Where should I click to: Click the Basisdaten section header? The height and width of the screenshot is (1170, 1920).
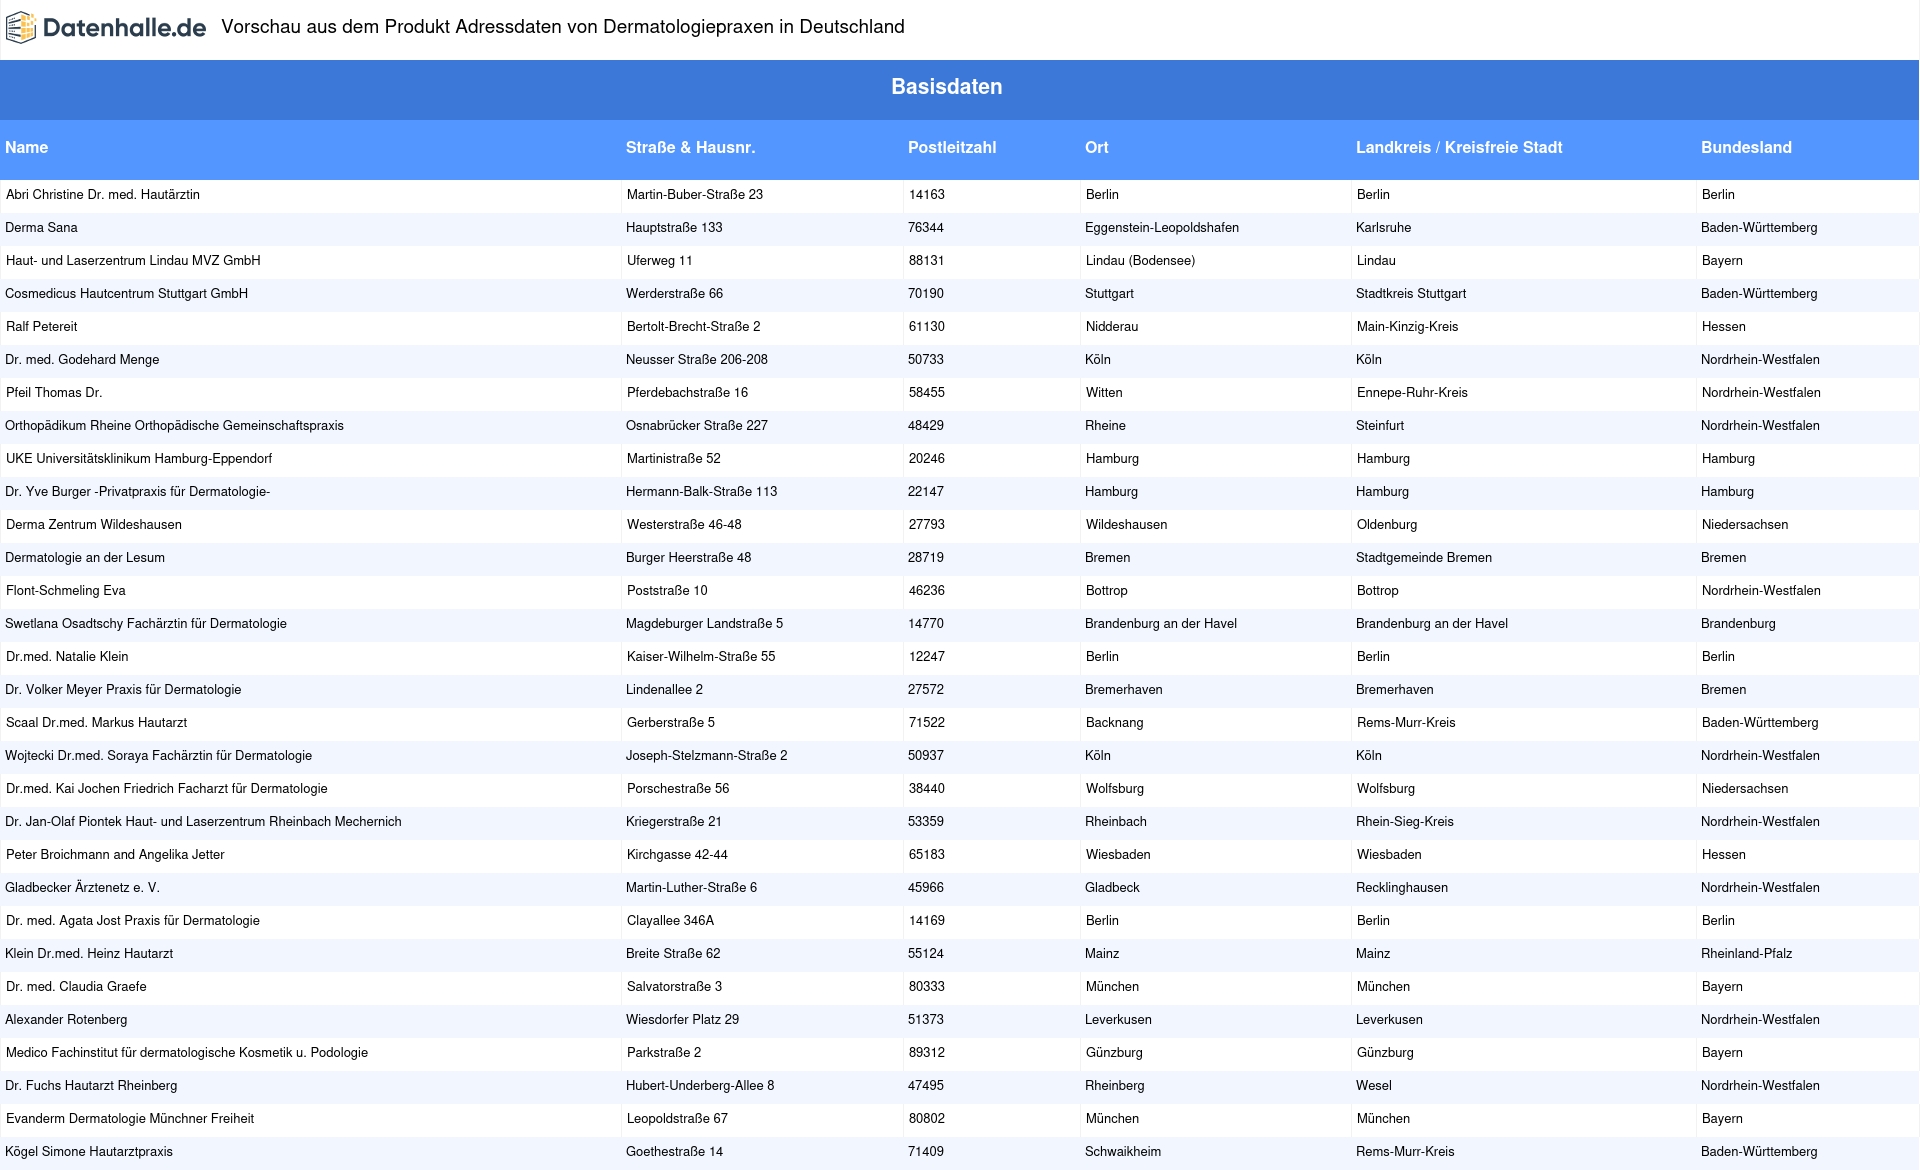point(947,87)
